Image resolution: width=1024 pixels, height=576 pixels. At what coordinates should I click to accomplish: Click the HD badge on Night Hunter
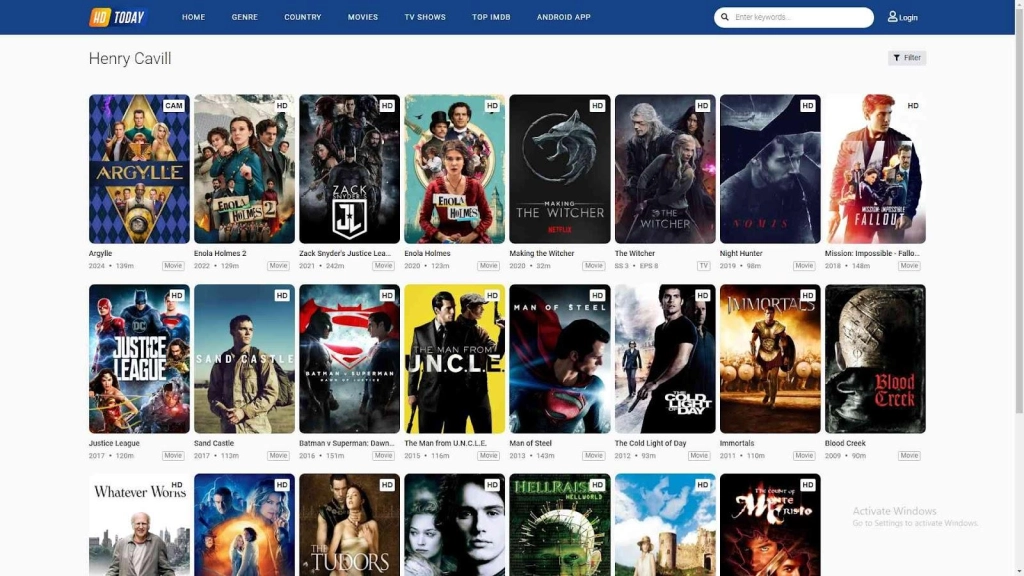808,105
